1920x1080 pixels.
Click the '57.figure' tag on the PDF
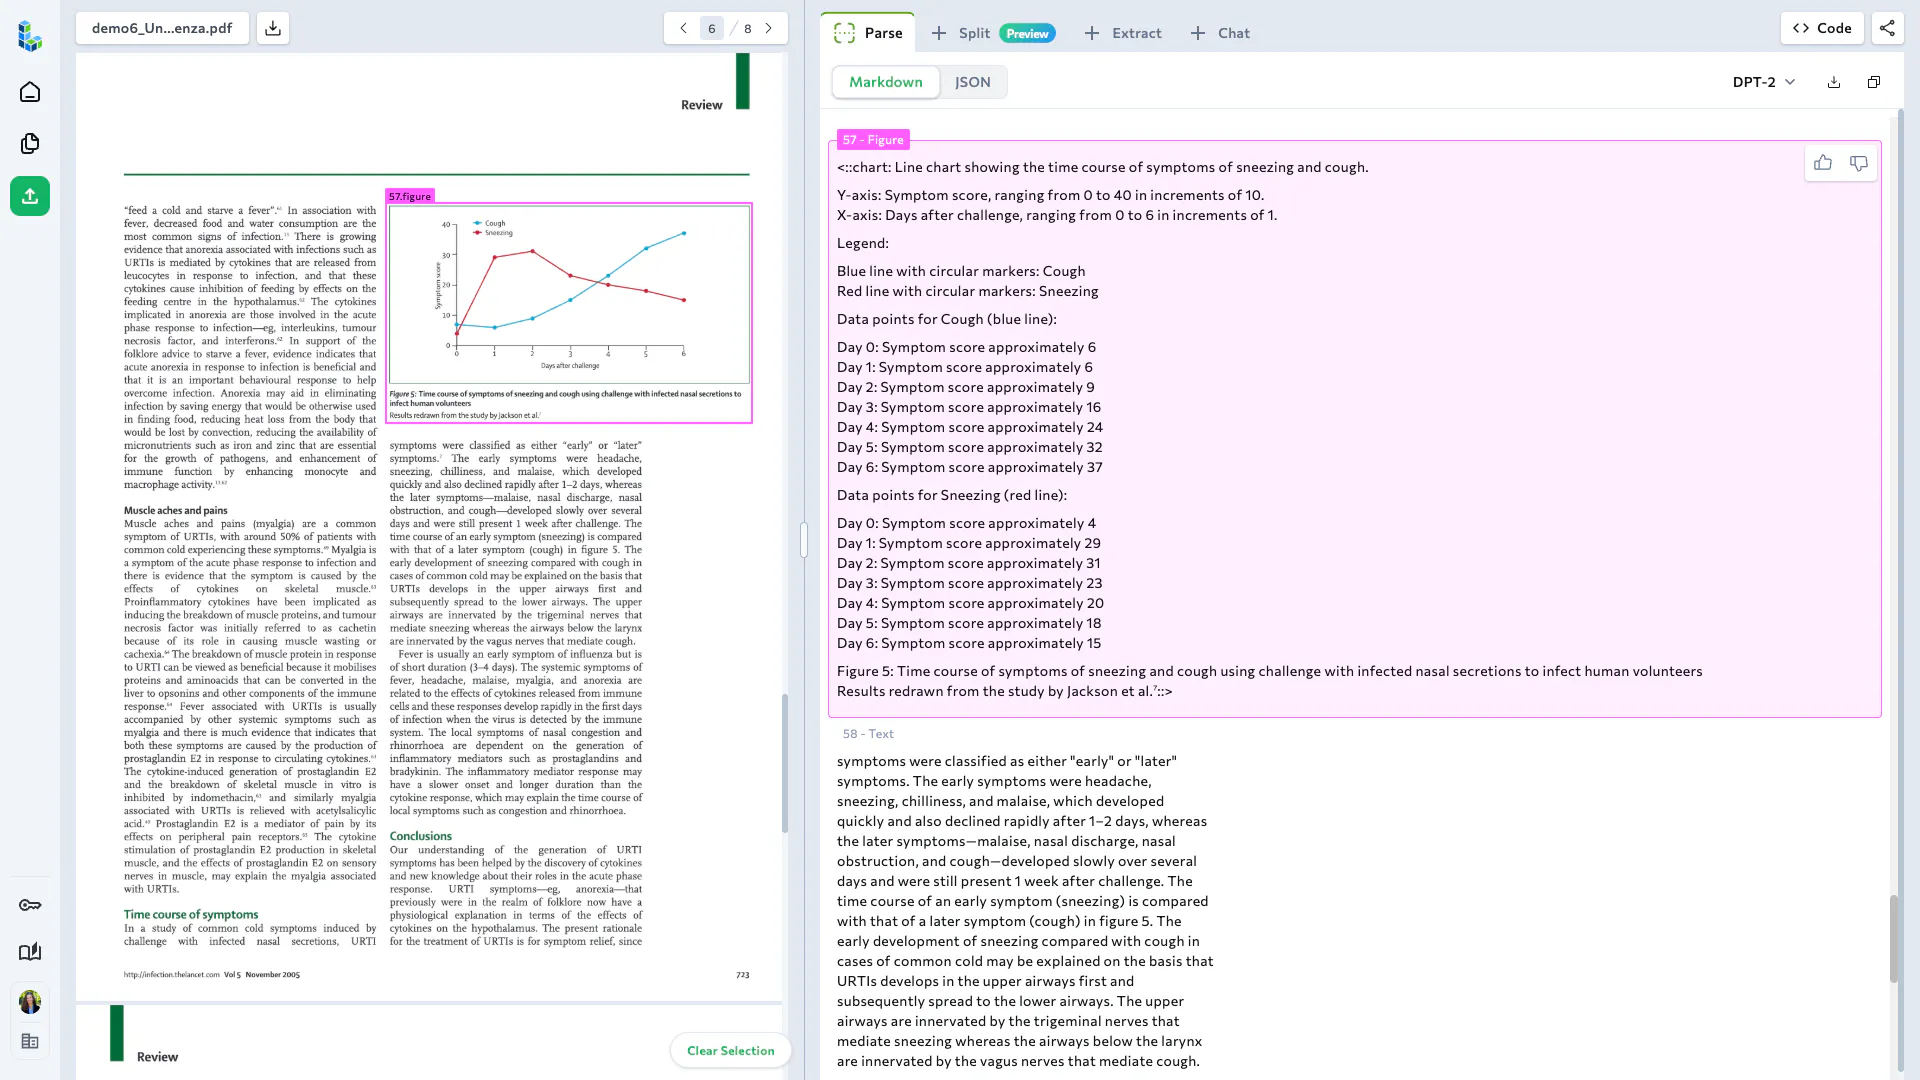(x=410, y=196)
